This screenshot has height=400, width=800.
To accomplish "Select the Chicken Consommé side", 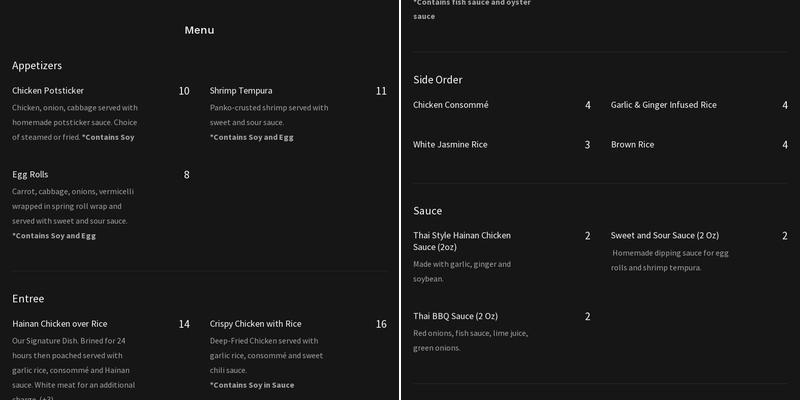I will [x=451, y=105].
